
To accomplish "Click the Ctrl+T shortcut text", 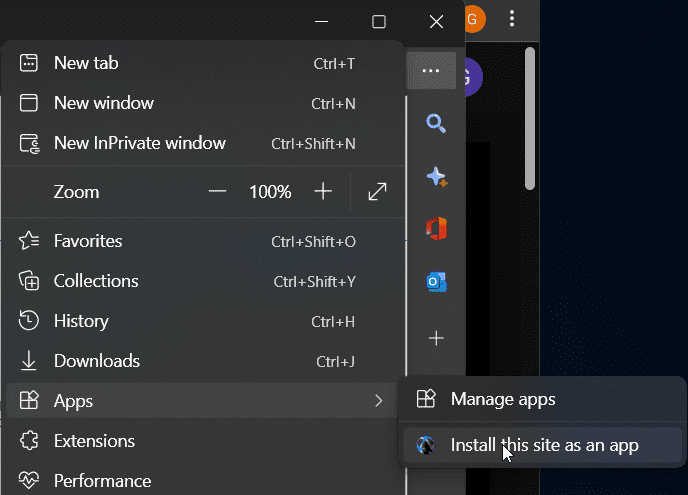I will tap(334, 64).
